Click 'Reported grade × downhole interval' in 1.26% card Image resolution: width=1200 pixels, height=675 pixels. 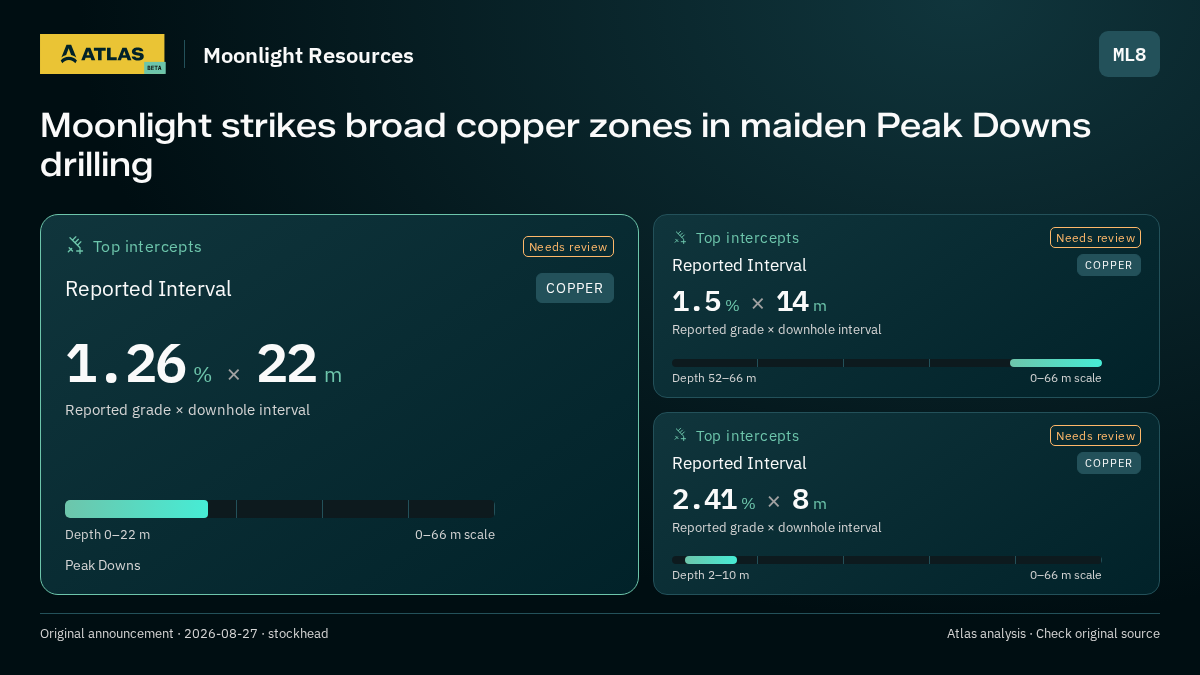tap(187, 410)
